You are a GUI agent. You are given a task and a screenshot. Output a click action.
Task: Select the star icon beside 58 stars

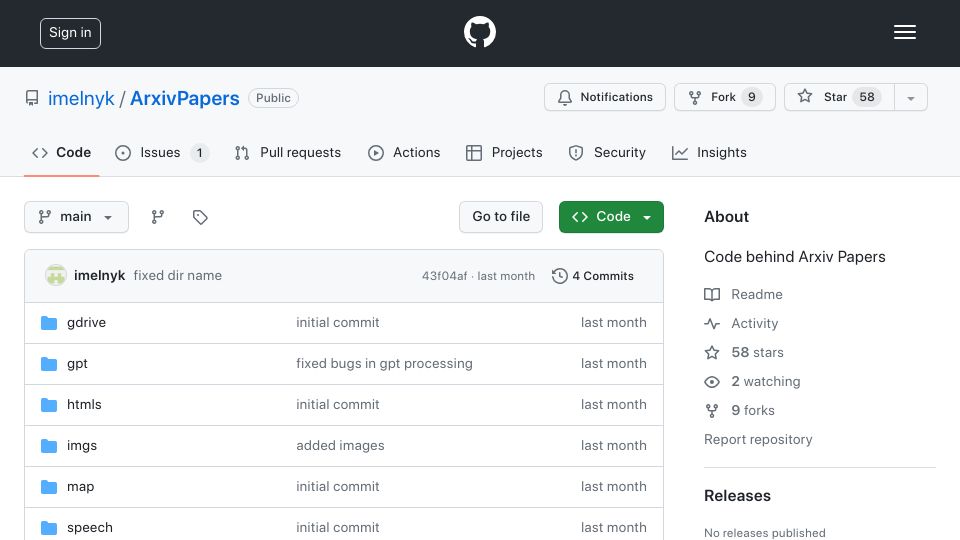point(711,352)
